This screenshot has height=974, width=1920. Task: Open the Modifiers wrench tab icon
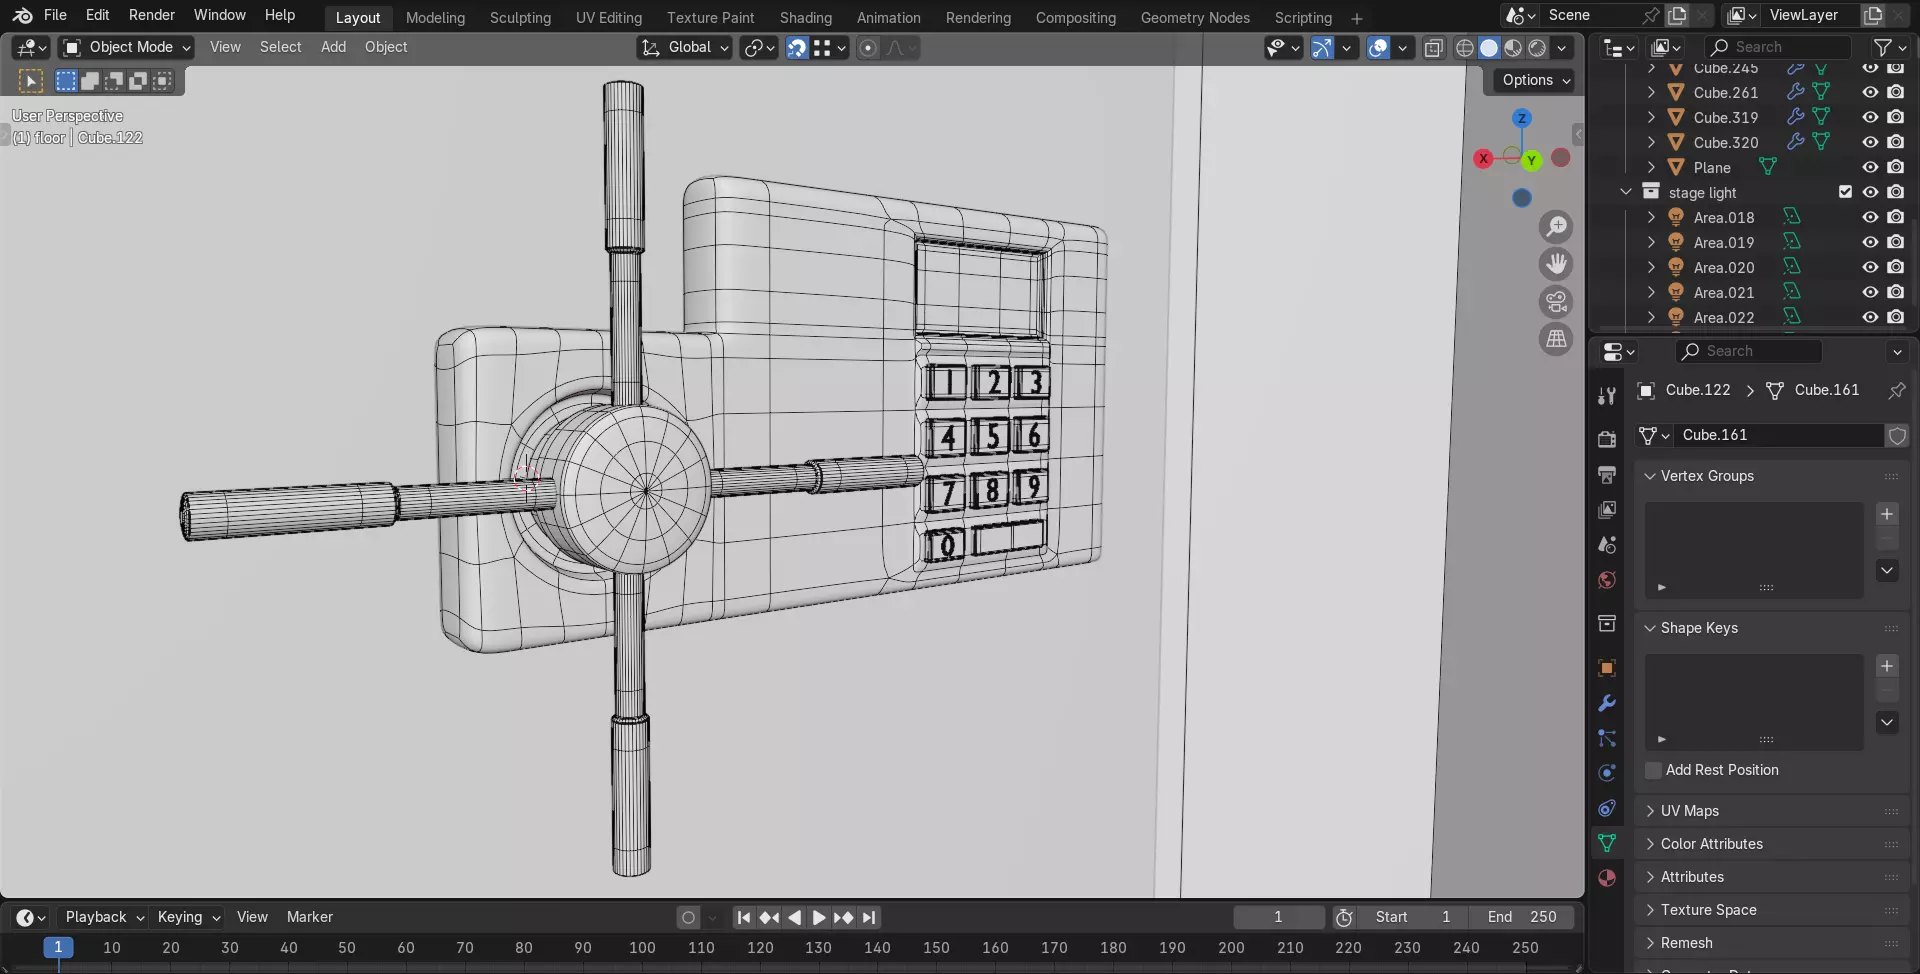[x=1607, y=703]
